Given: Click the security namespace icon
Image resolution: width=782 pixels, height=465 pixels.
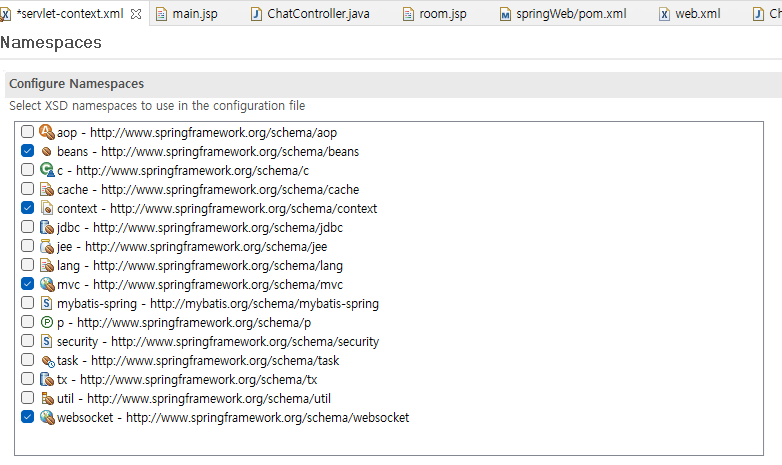Looking at the screenshot, I should (x=46, y=341).
